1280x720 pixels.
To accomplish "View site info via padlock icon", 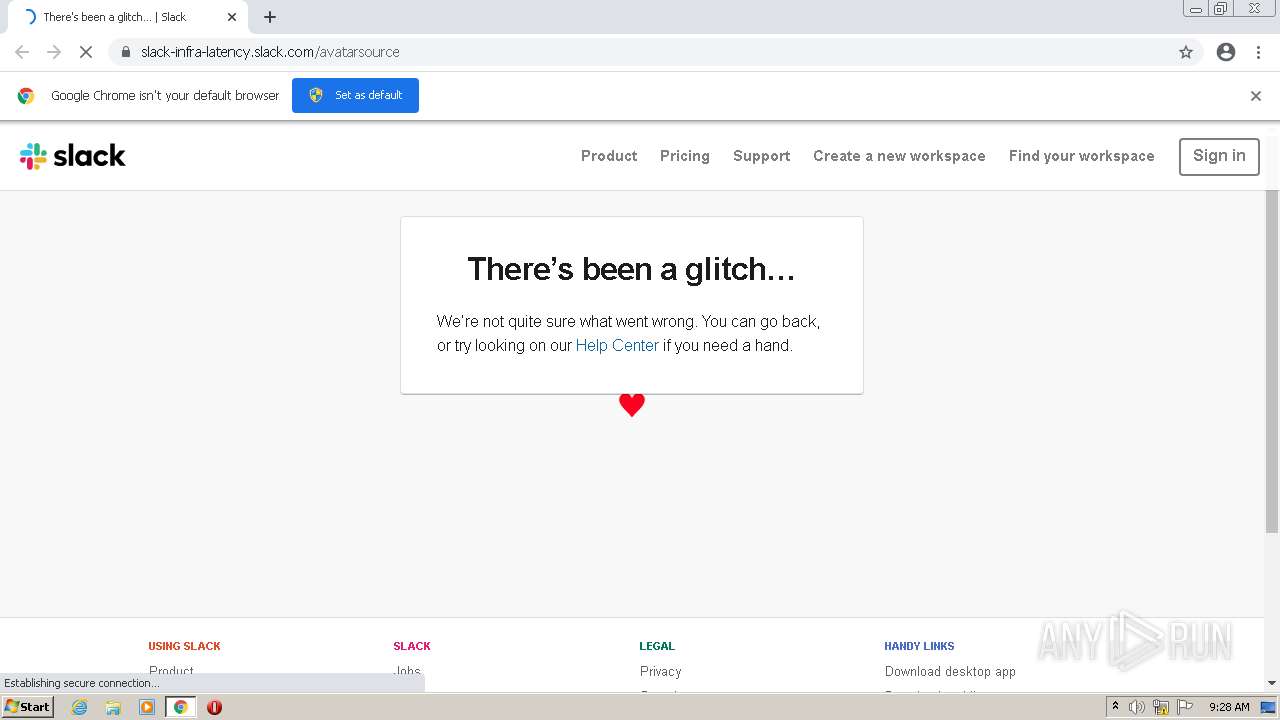I will [x=126, y=52].
